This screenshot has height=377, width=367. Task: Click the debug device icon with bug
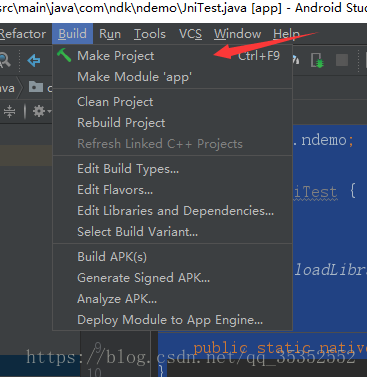click(x=317, y=60)
